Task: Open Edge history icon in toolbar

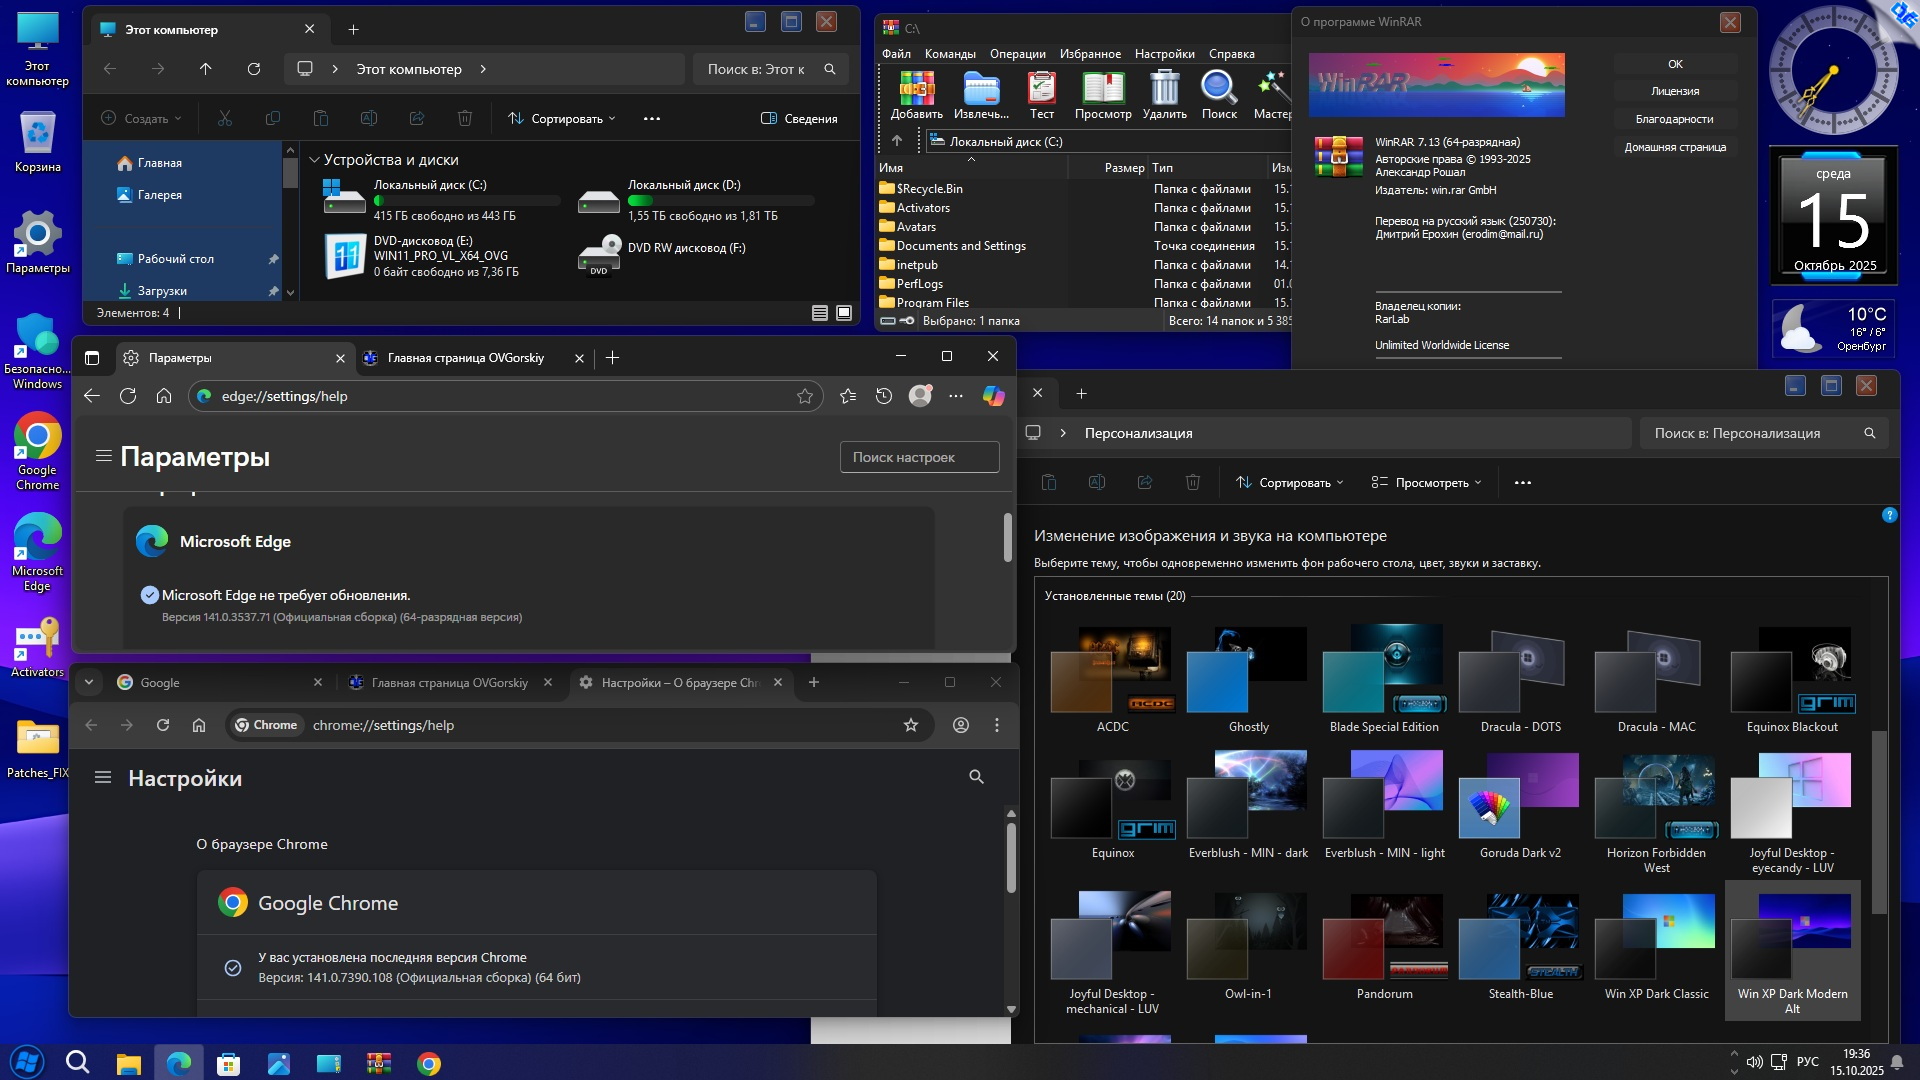Action: click(883, 396)
